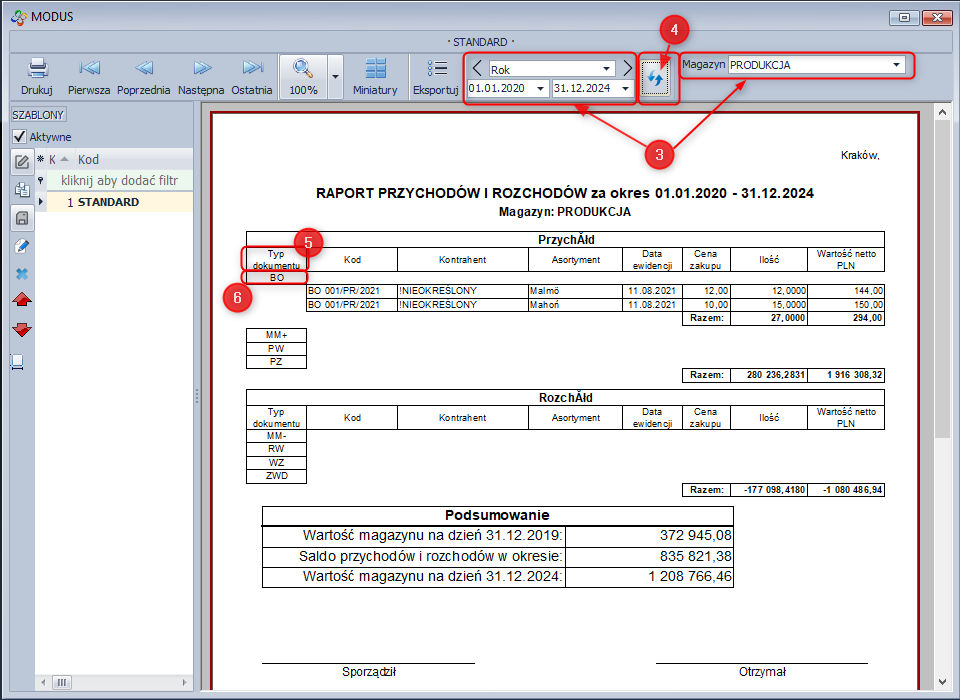
Task: Click the 'kliknij aby dodać filtr' filter row
Action: [119, 181]
